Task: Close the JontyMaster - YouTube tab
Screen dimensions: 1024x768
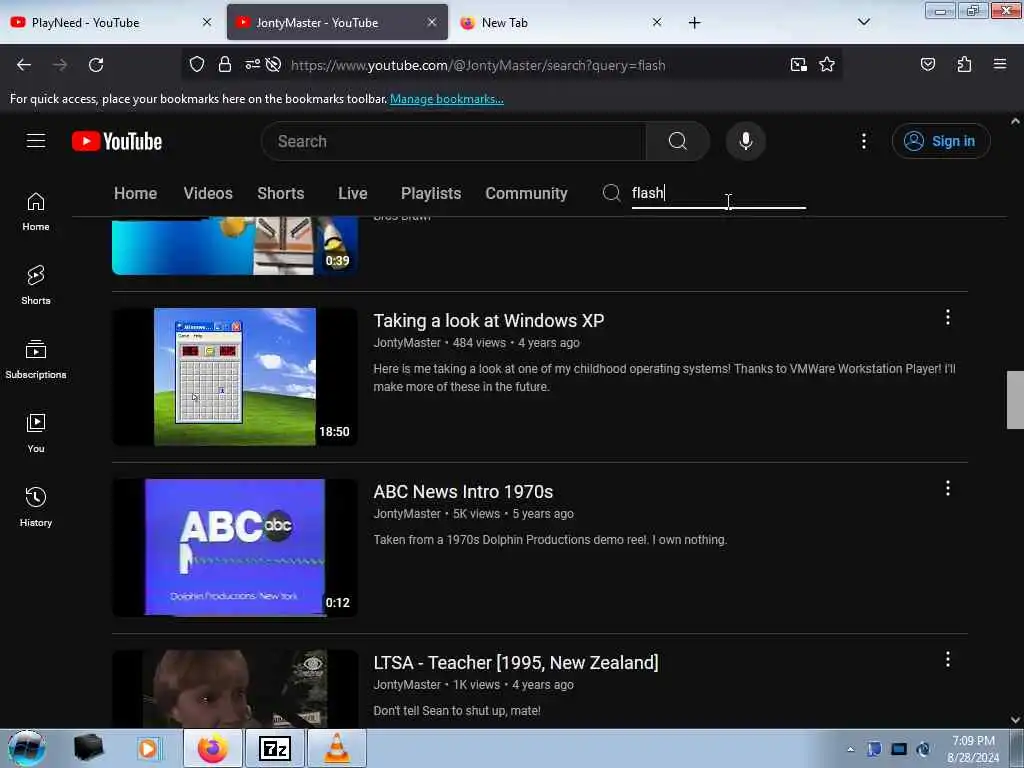Action: (x=432, y=23)
